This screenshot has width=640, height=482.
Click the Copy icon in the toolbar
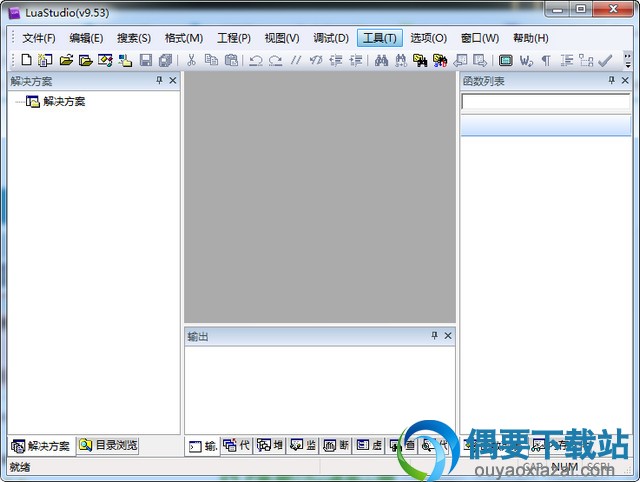coord(211,60)
